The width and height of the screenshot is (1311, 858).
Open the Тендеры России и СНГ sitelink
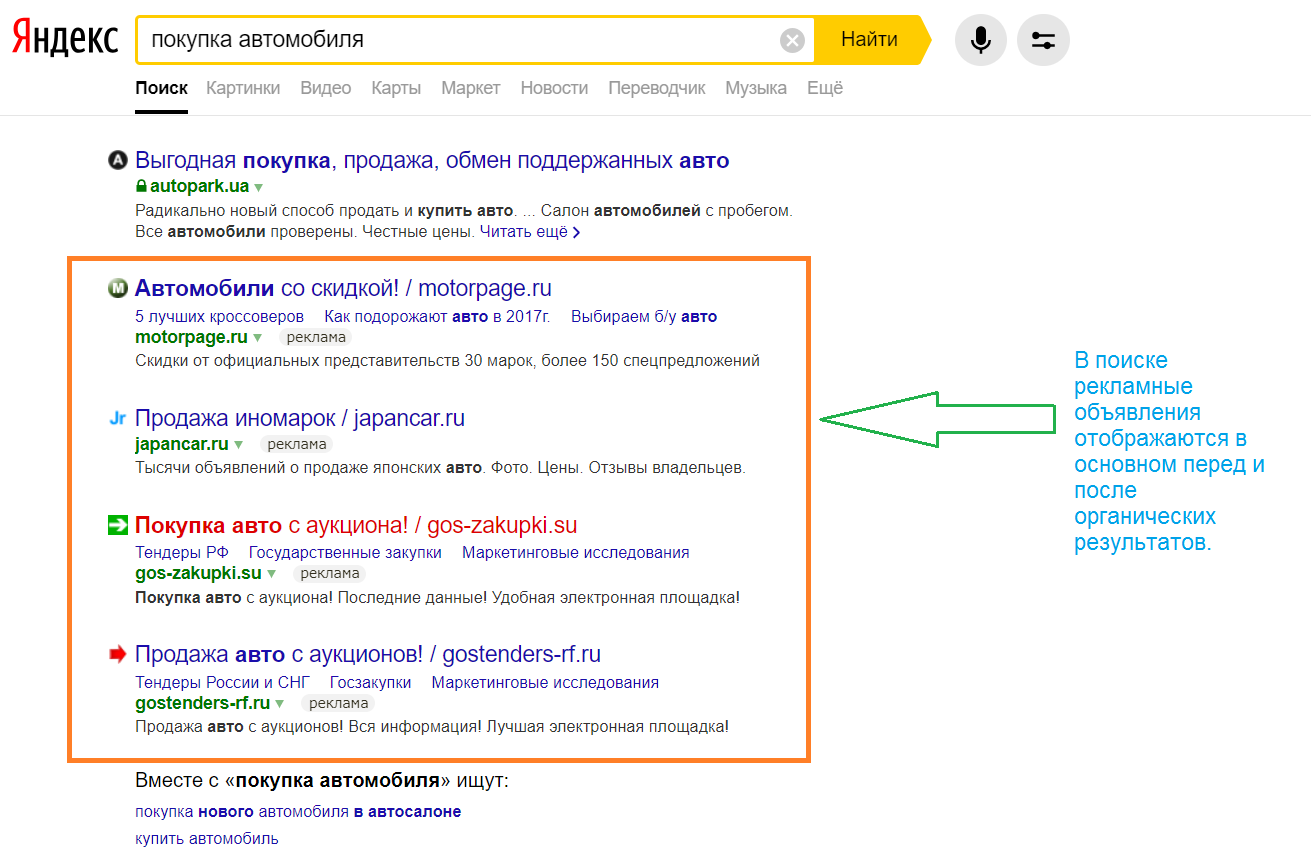222,682
